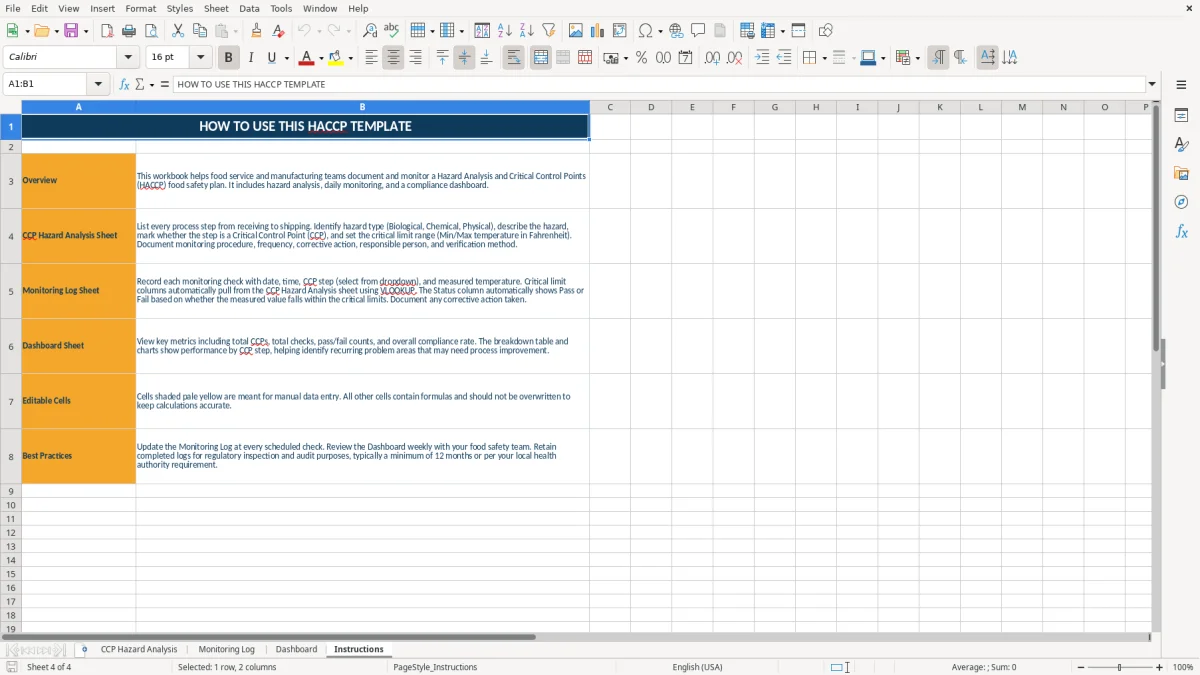Toggle Merge and Center Cells
The height and width of the screenshot is (675, 1200).
click(x=540, y=58)
